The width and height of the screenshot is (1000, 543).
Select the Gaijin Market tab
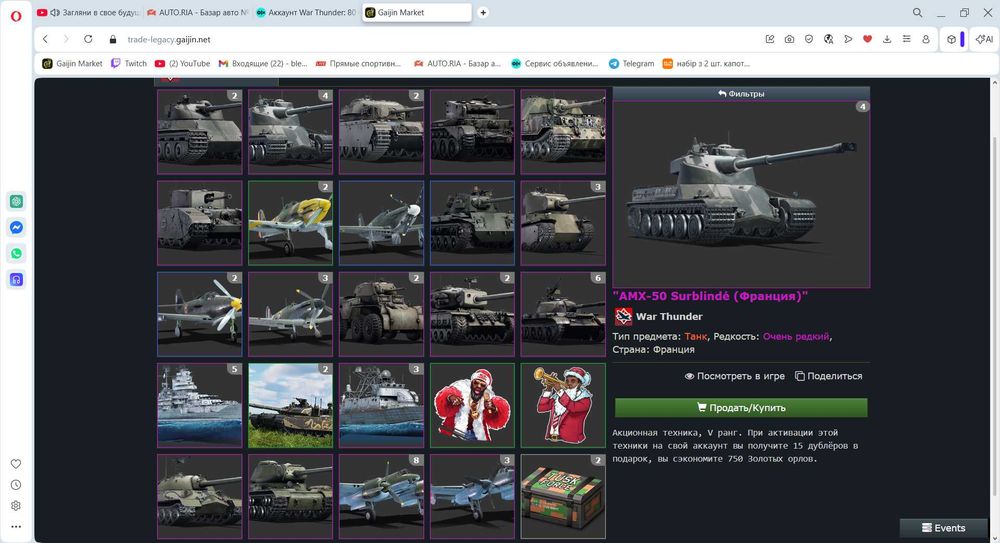[417, 12]
